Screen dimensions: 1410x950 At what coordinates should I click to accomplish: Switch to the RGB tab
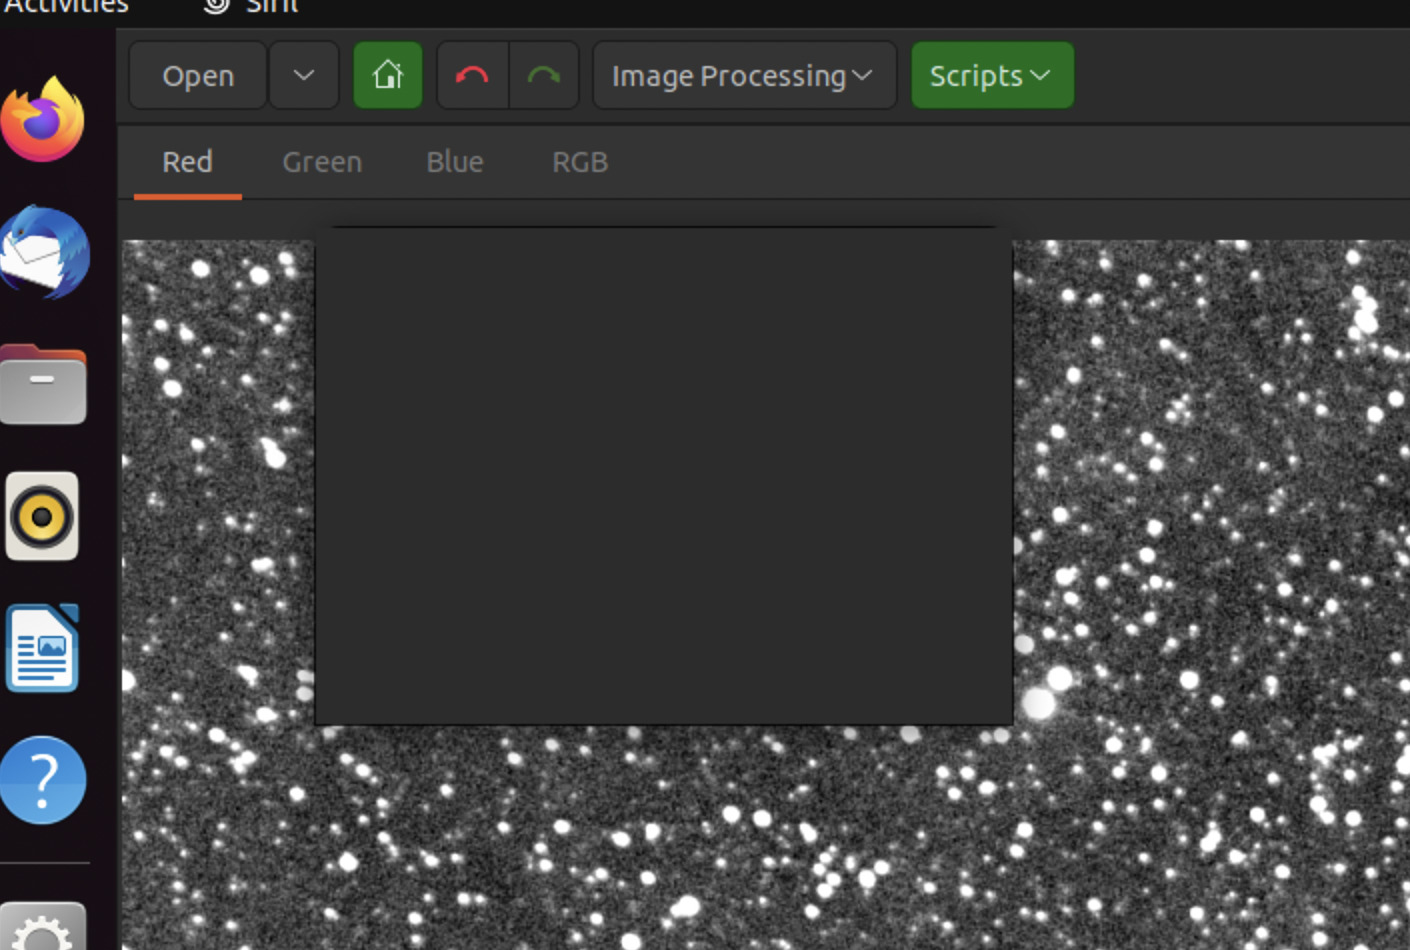point(580,162)
